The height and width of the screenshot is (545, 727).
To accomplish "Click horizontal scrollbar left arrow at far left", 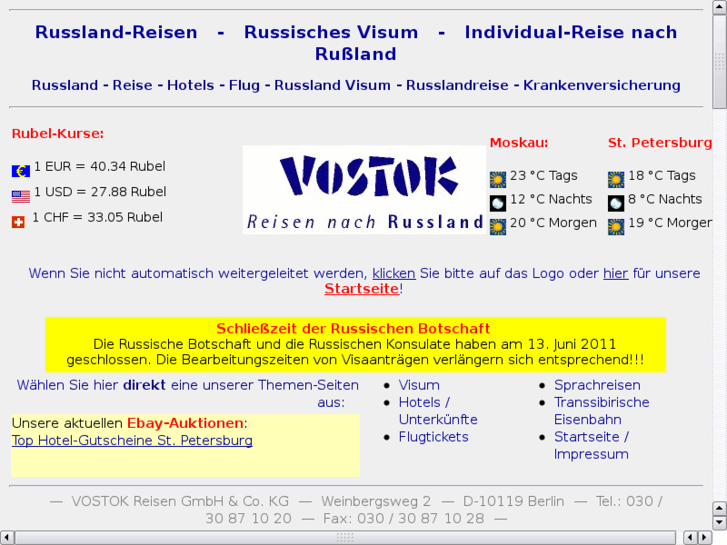I will [7, 538].
